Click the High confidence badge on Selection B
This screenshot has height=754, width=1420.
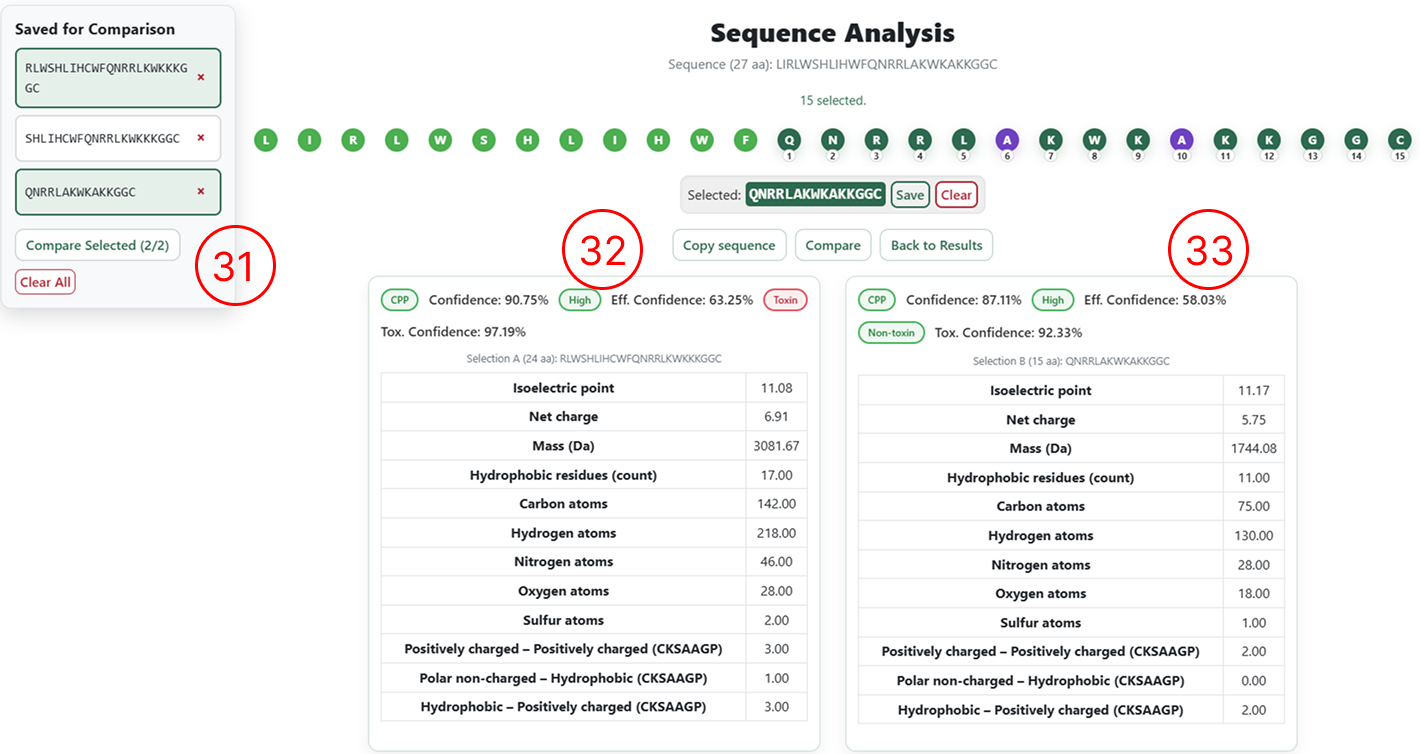click(1052, 299)
